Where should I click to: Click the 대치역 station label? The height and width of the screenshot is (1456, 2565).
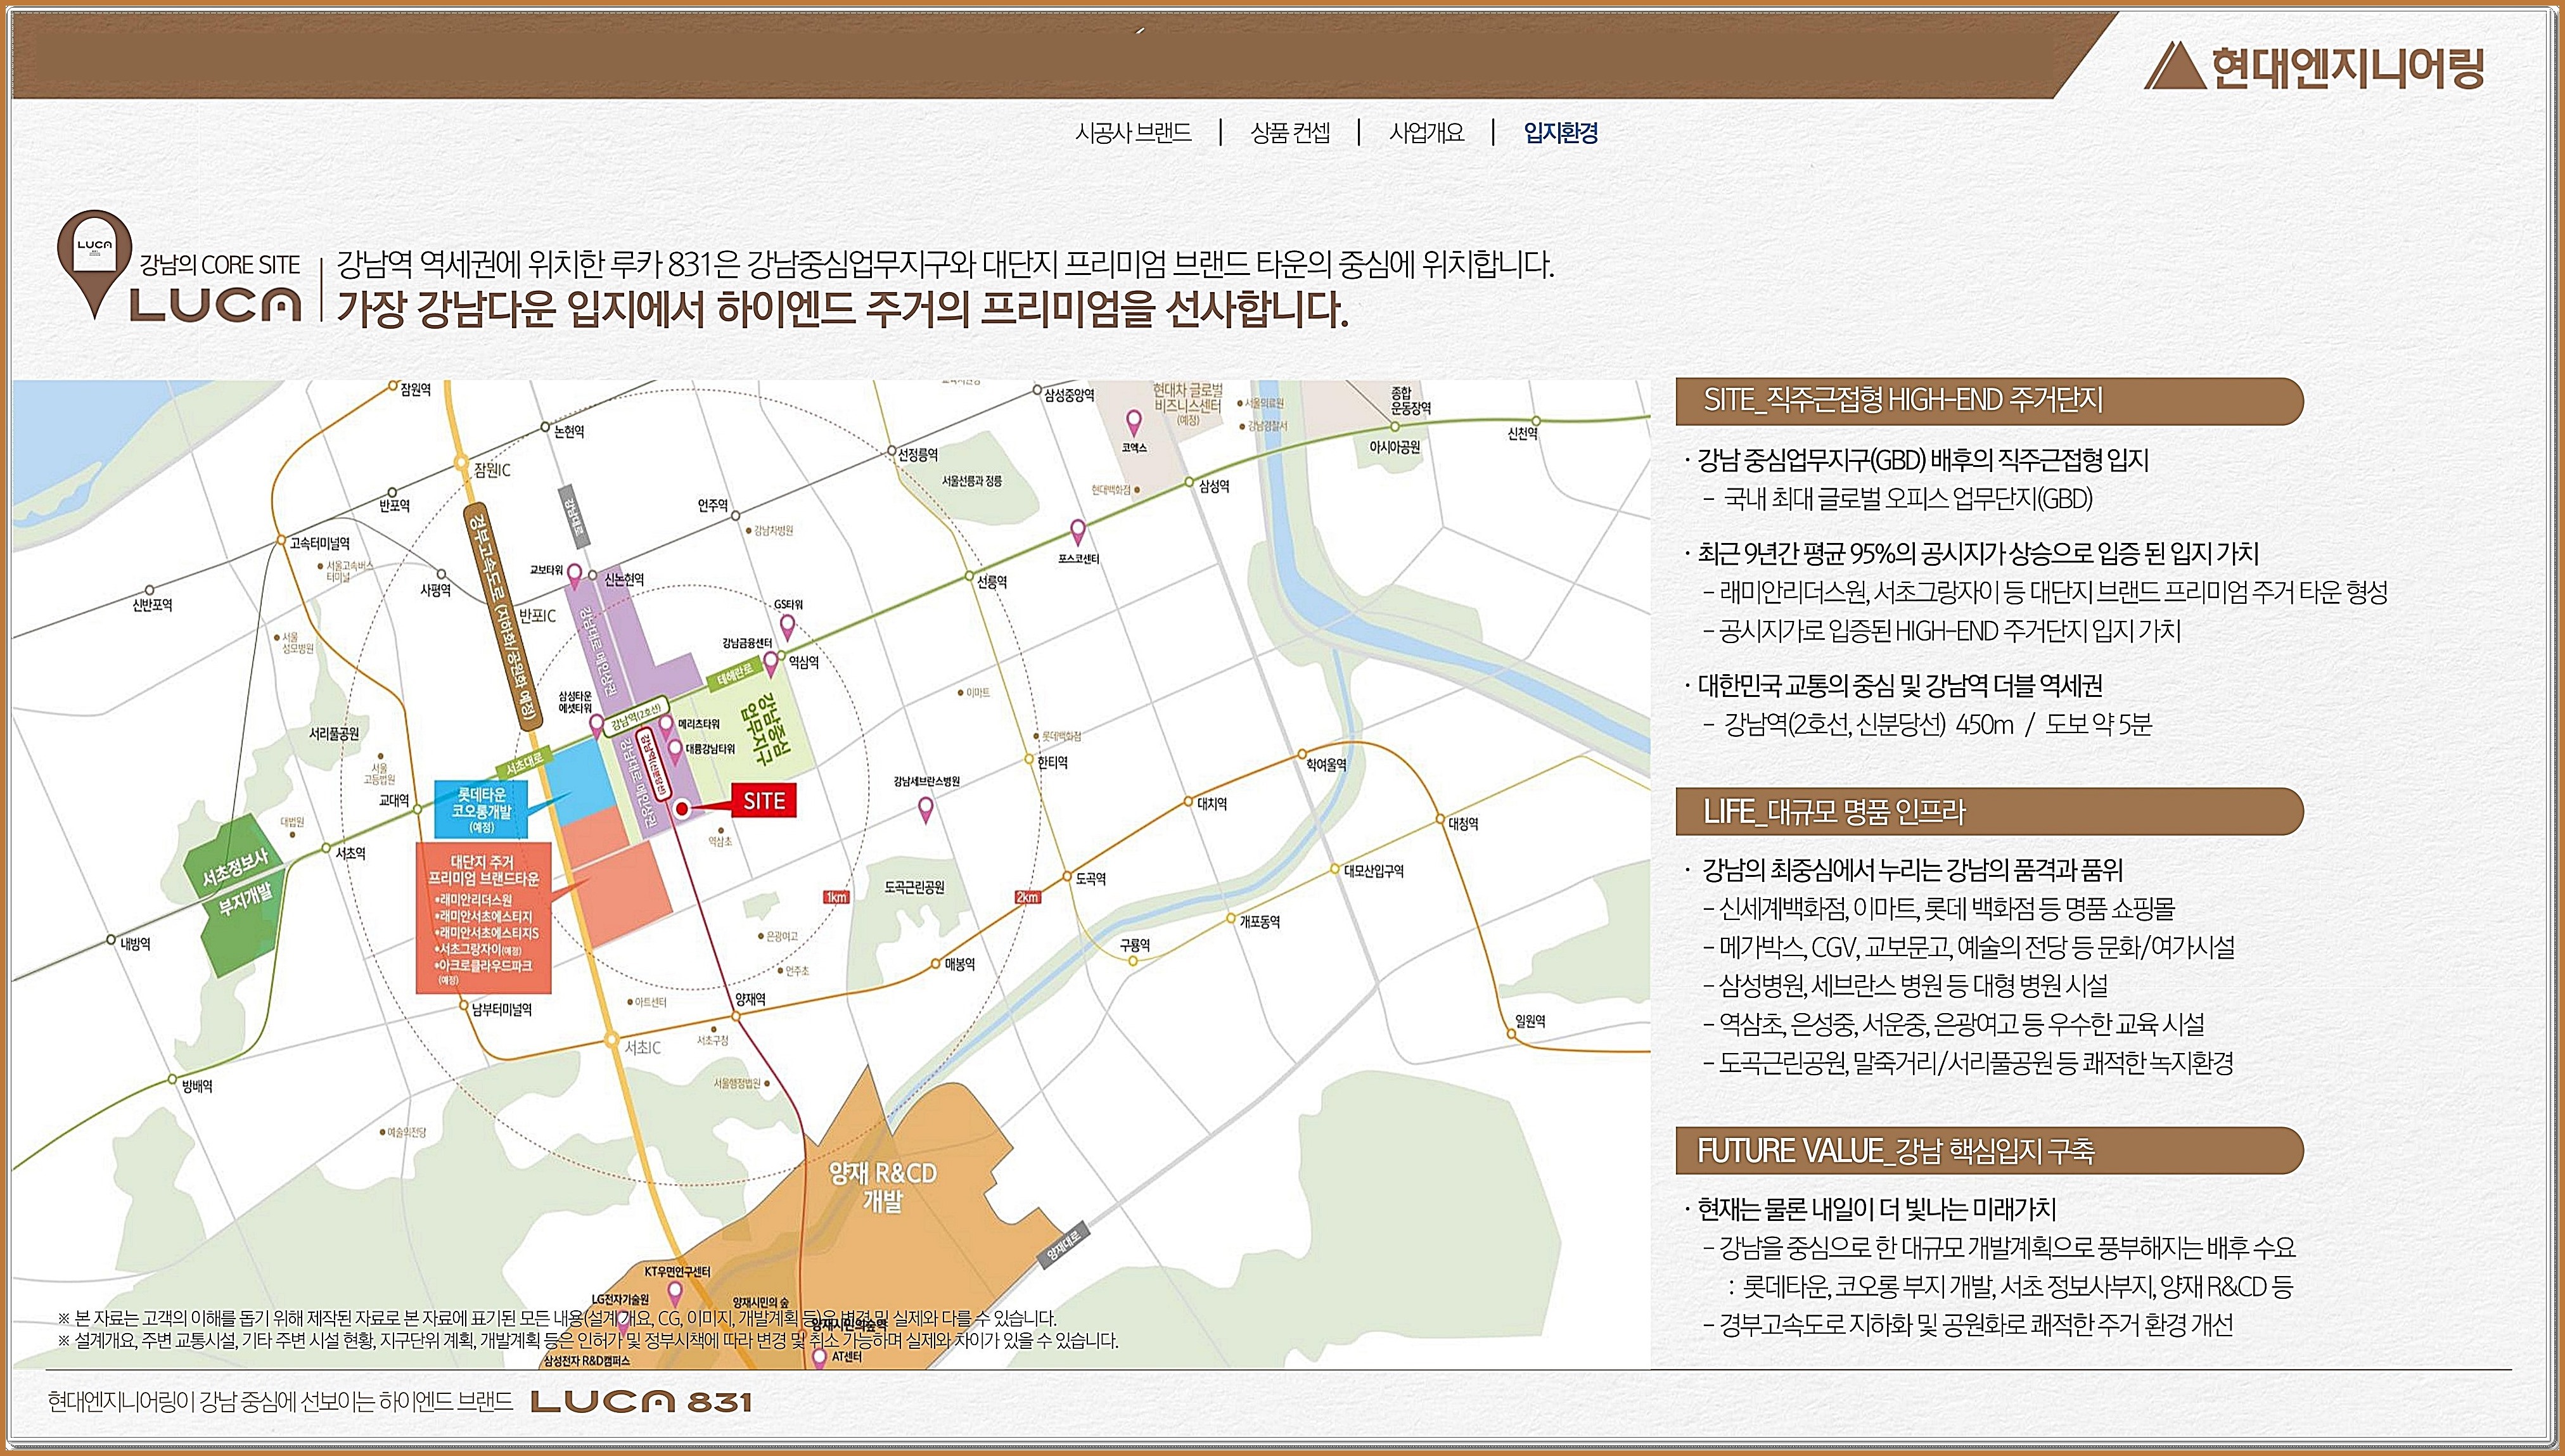pos(1212,803)
